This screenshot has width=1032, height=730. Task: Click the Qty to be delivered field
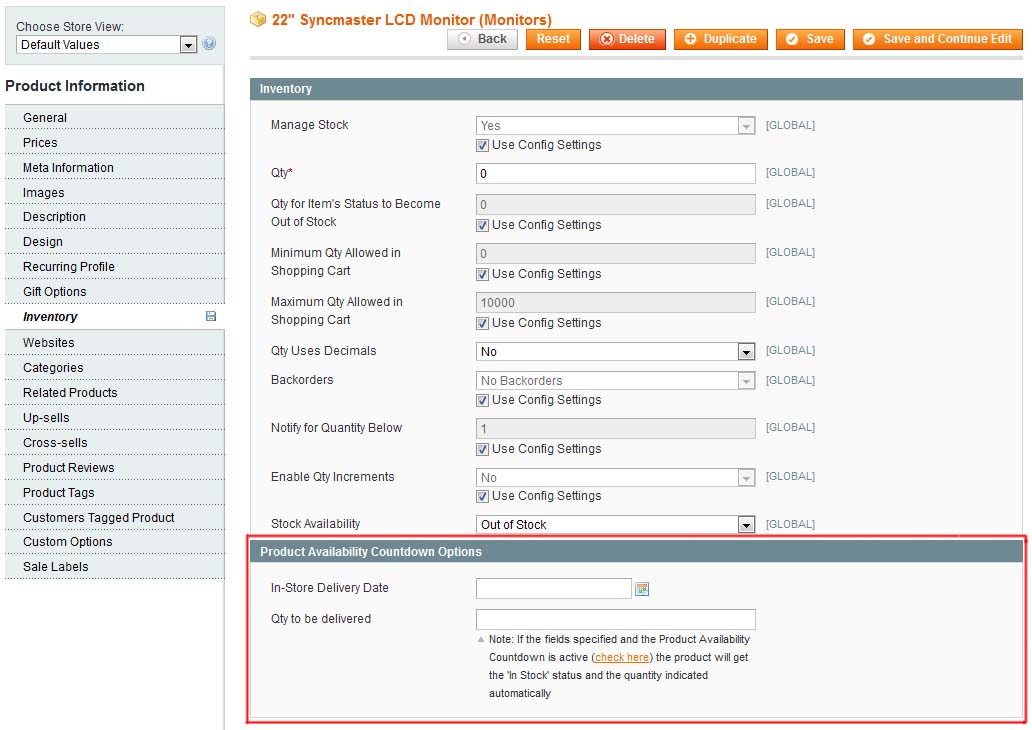click(615, 619)
